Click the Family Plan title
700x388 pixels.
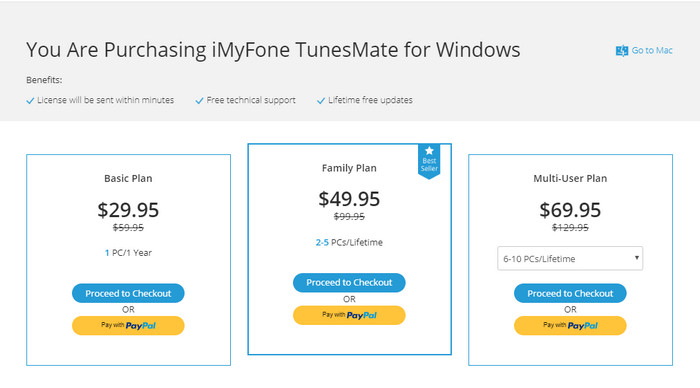point(349,168)
